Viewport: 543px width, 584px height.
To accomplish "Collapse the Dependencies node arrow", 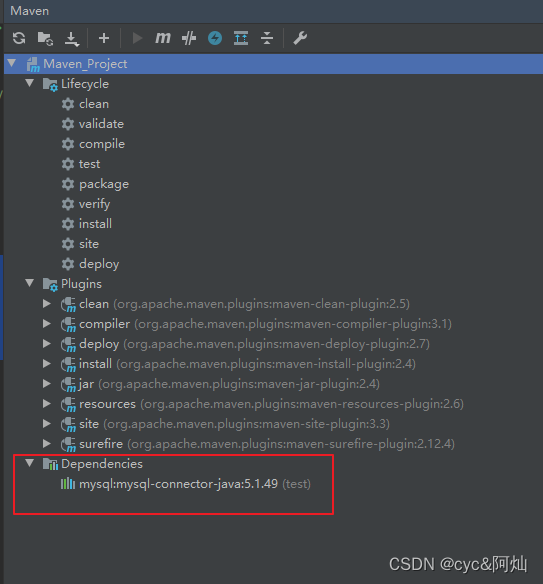I will pyautogui.click(x=30, y=463).
